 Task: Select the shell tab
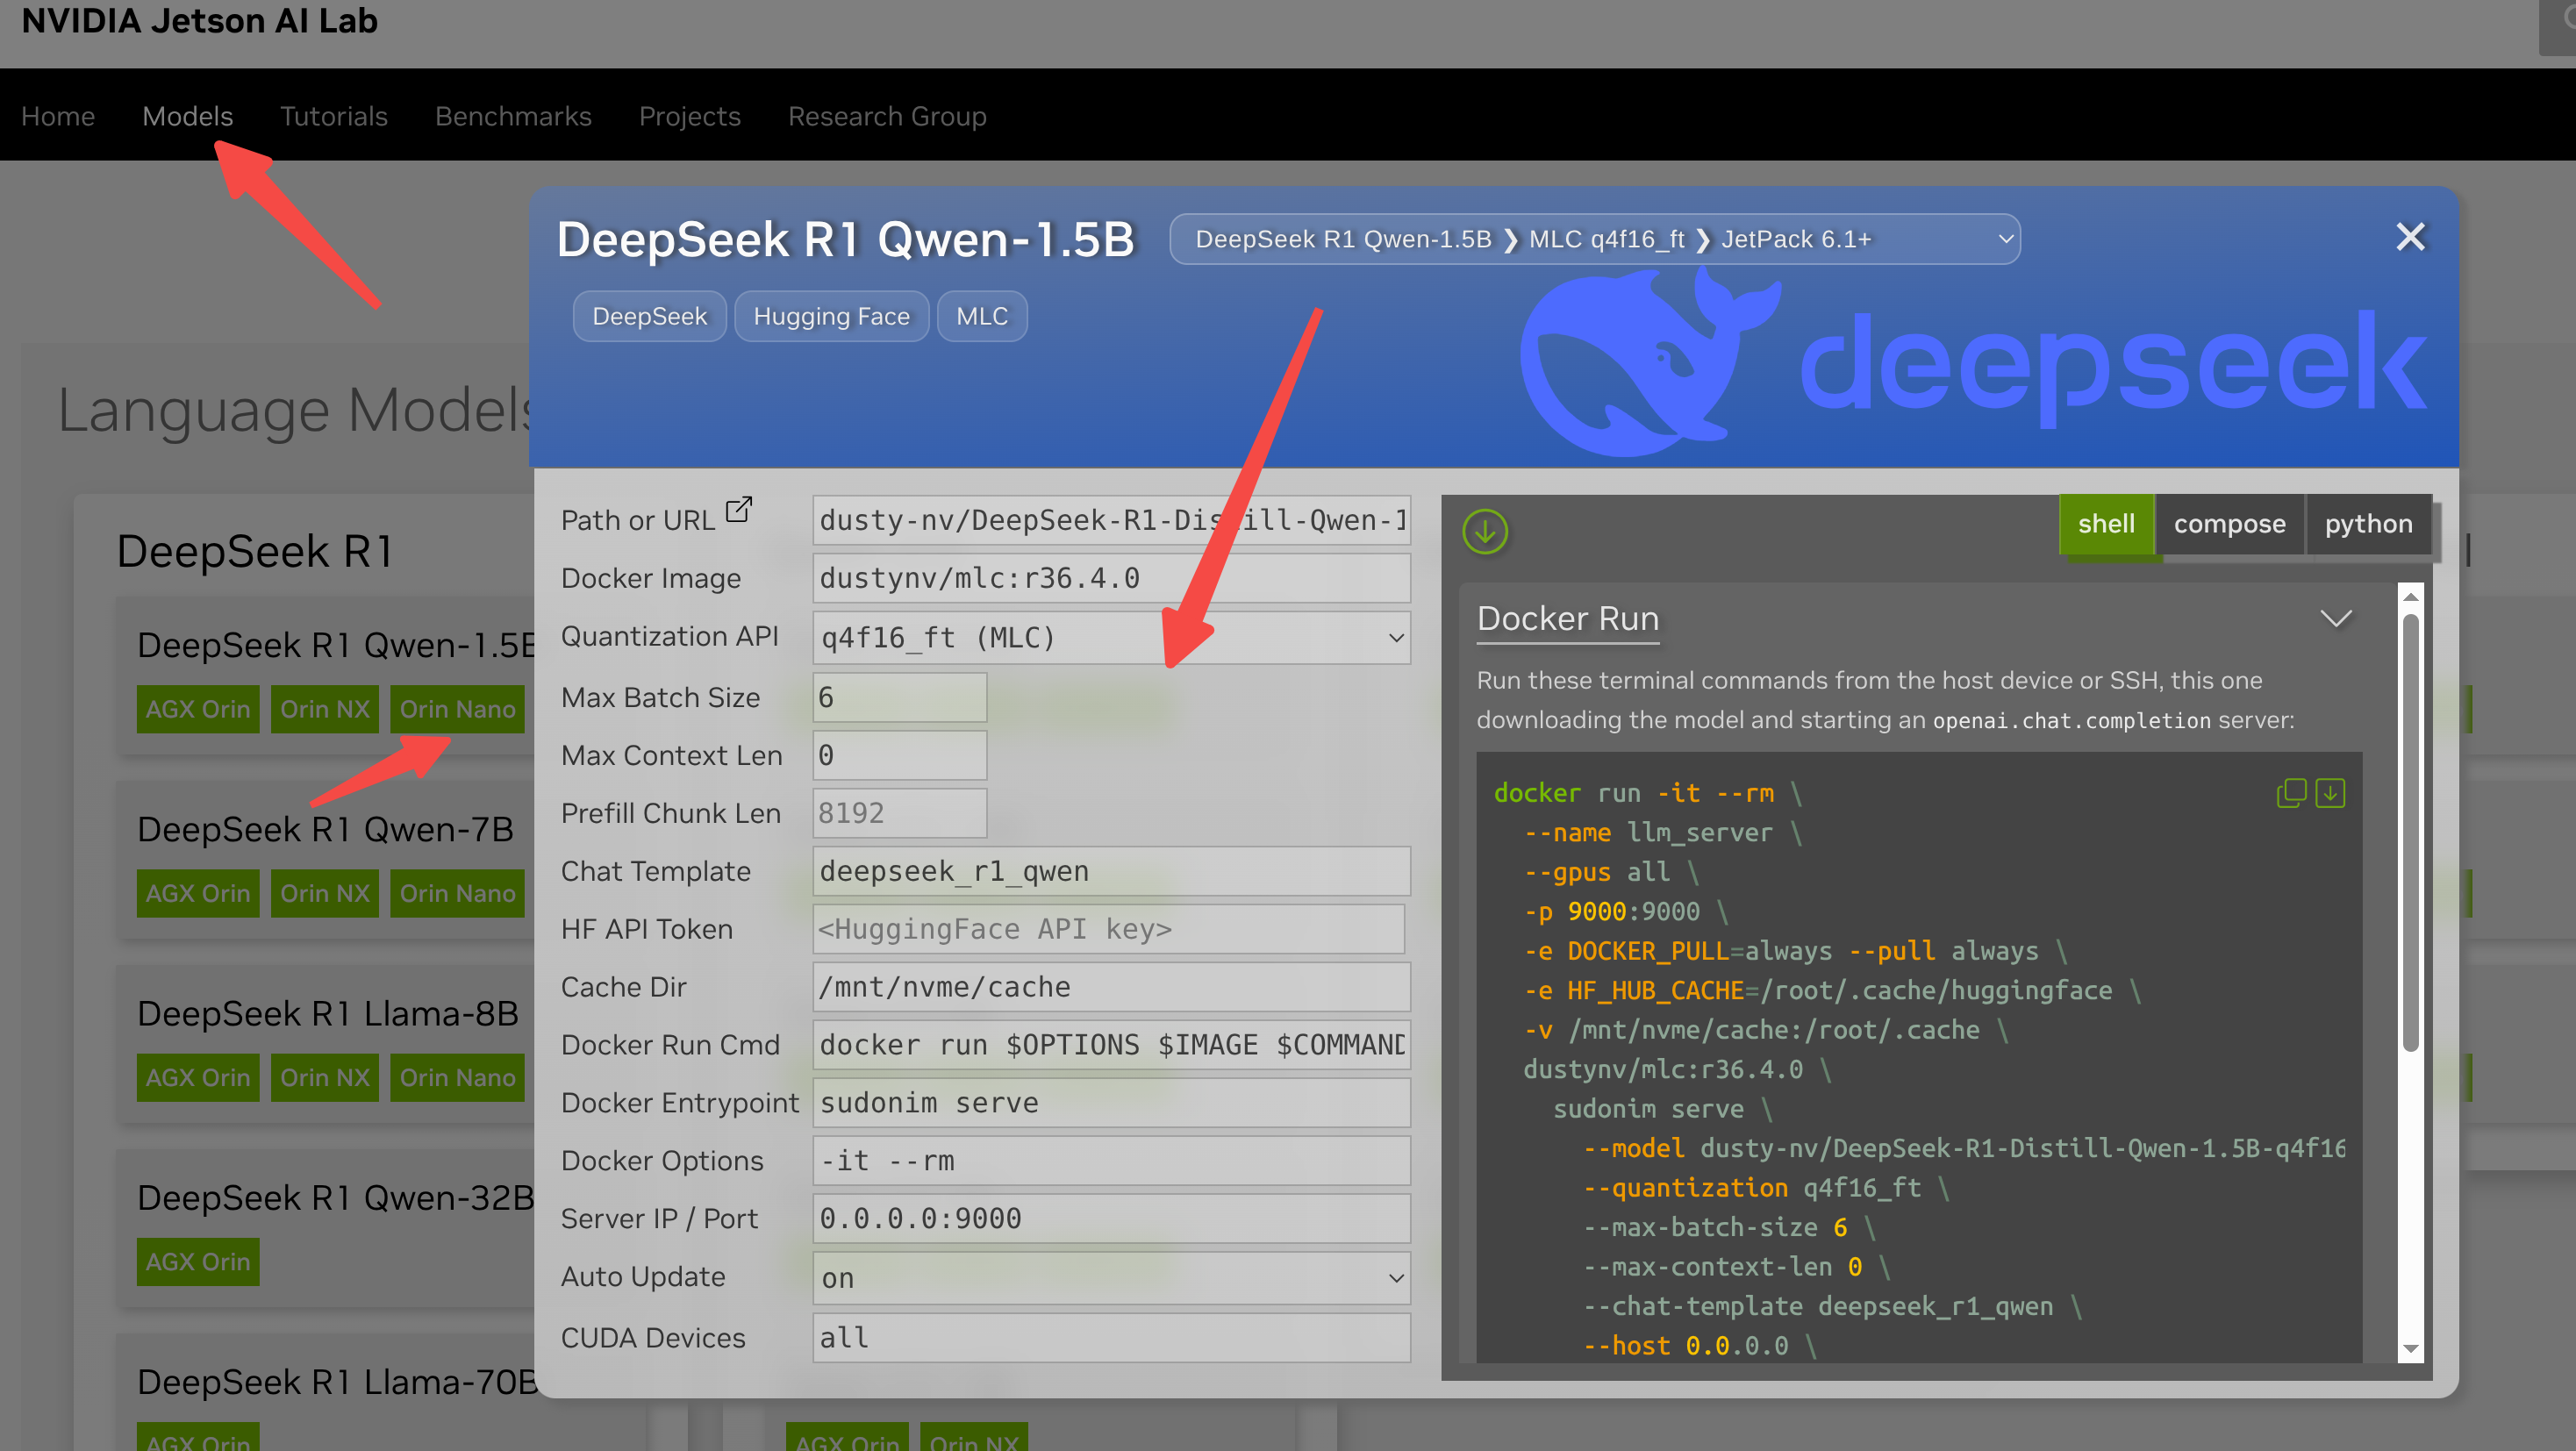pyautogui.click(x=2106, y=524)
